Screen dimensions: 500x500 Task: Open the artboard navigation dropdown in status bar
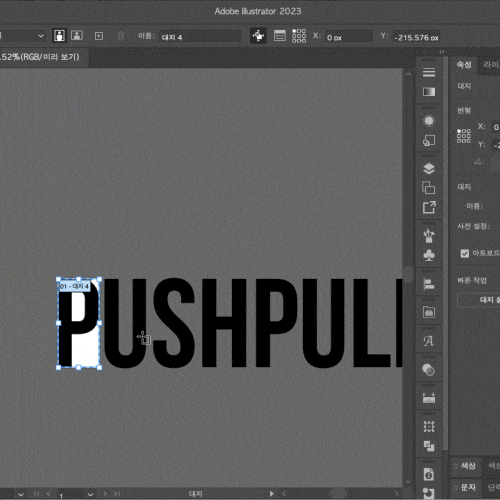pyautogui.click(x=90, y=494)
